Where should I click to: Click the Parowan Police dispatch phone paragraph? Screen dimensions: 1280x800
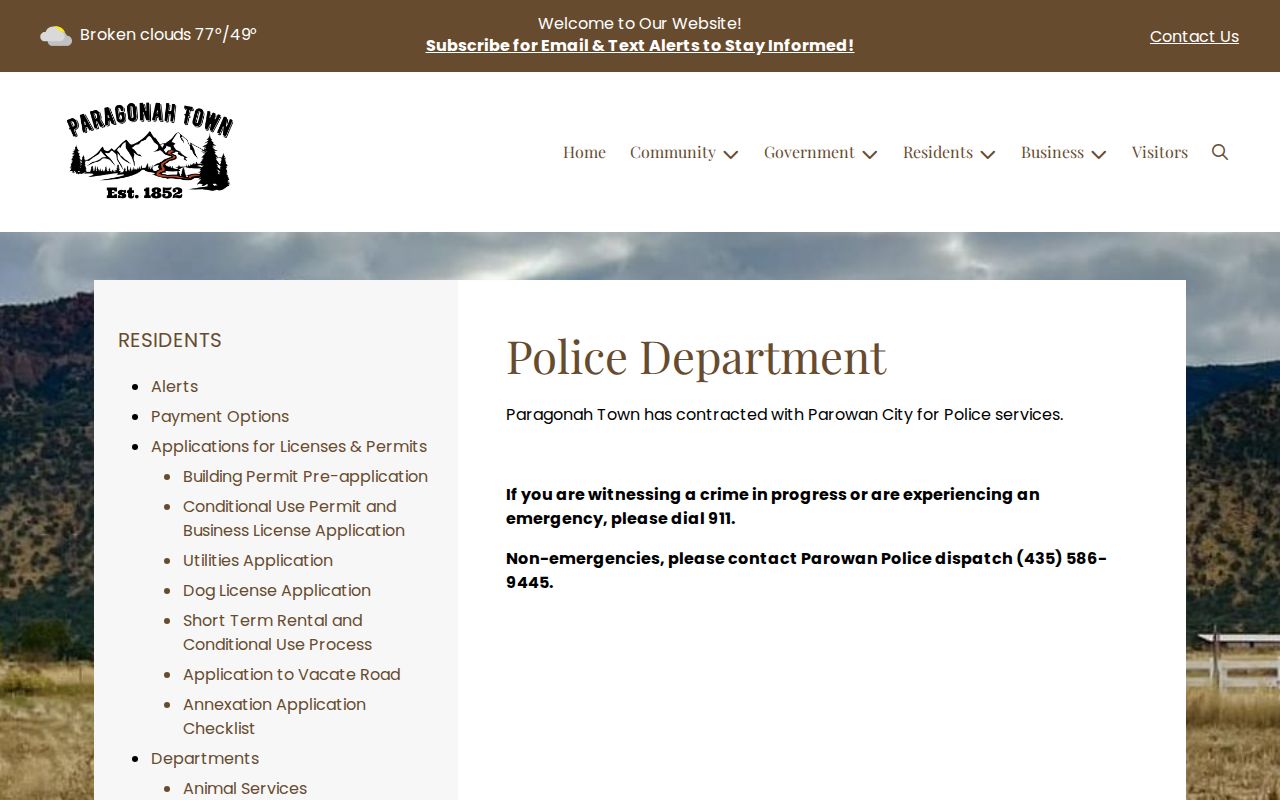(x=806, y=570)
